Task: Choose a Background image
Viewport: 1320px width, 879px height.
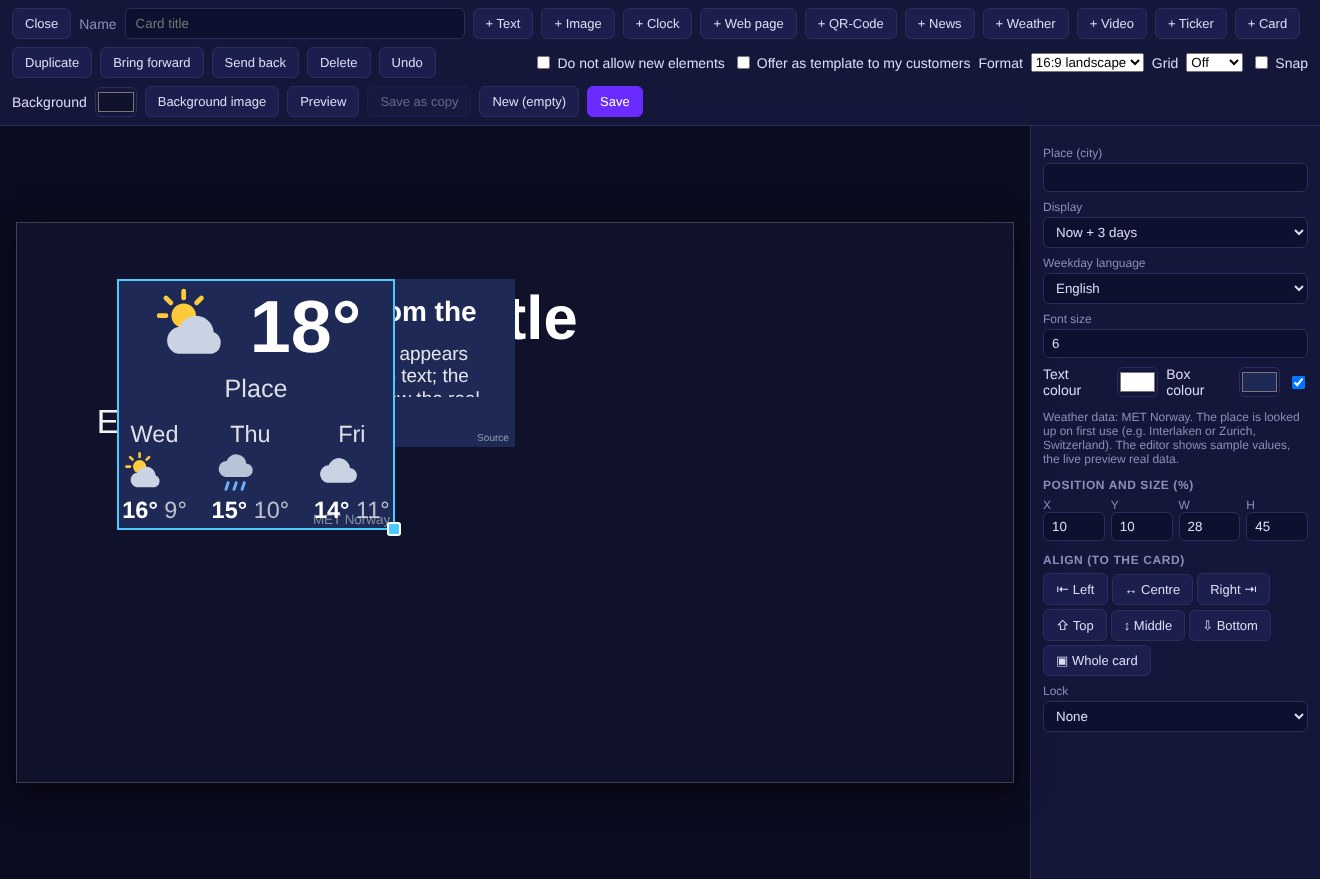Action: pyautogui.click(x=212, y=101)
